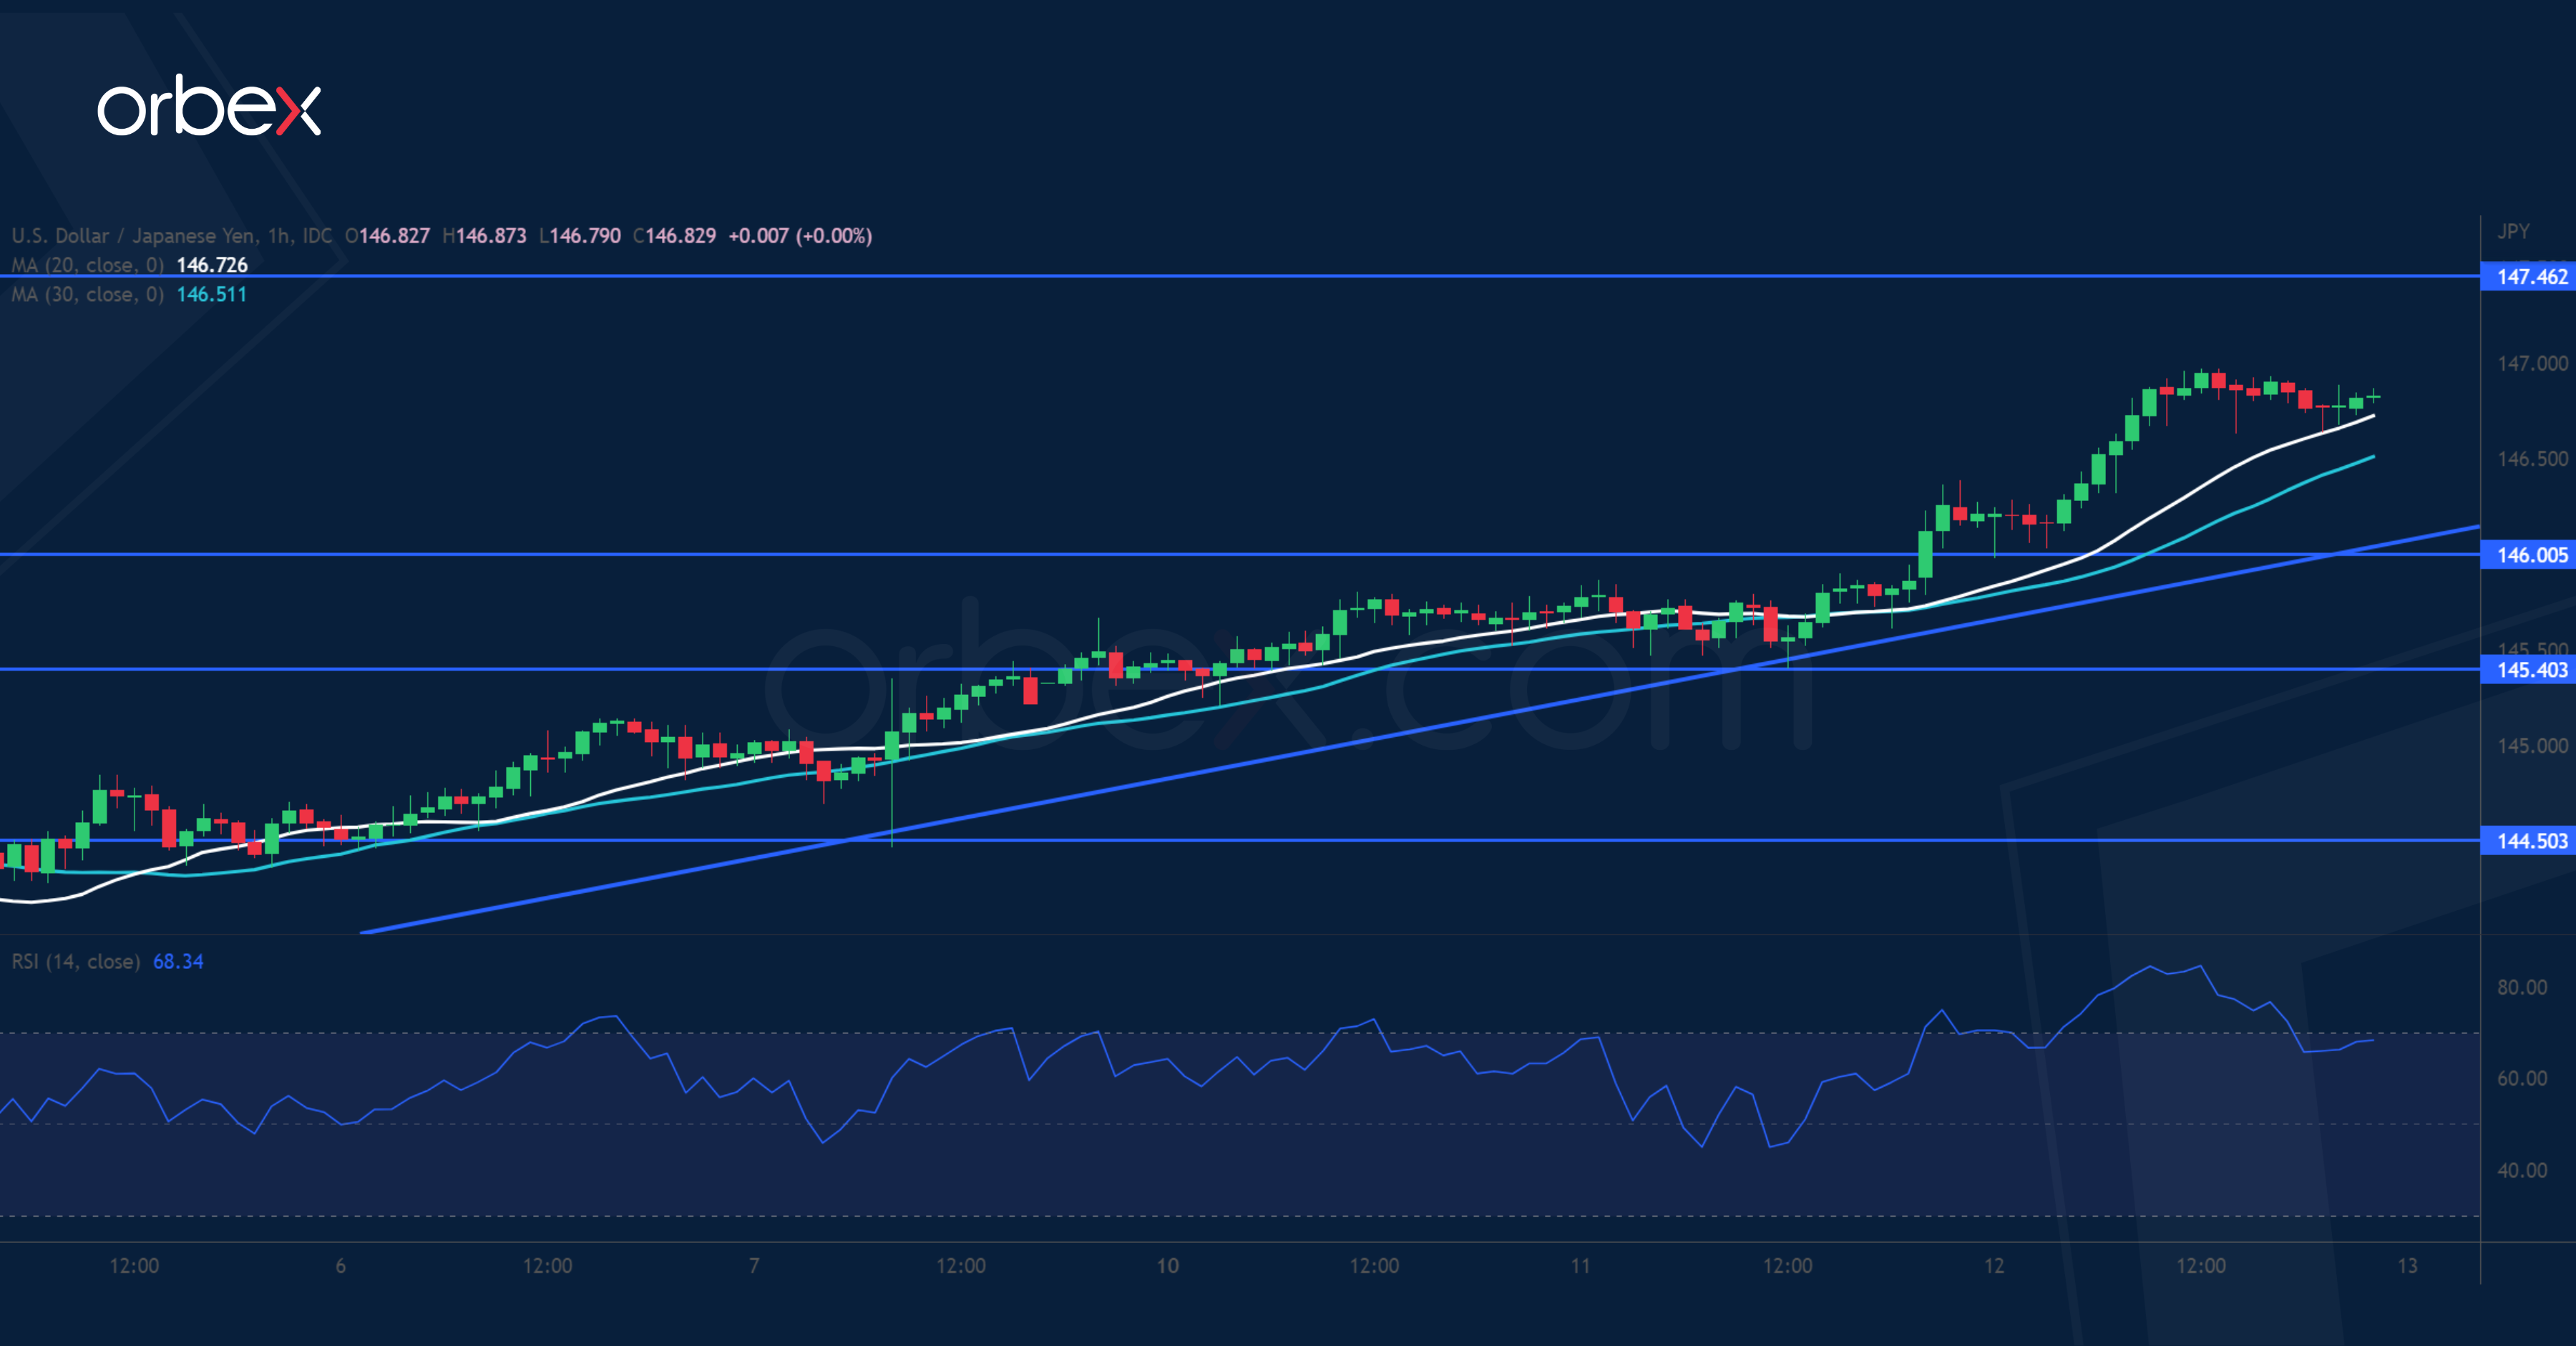Click the 144.503 support level label
Viewport: 2576px width, 1346px height.
pos(2530,841)
